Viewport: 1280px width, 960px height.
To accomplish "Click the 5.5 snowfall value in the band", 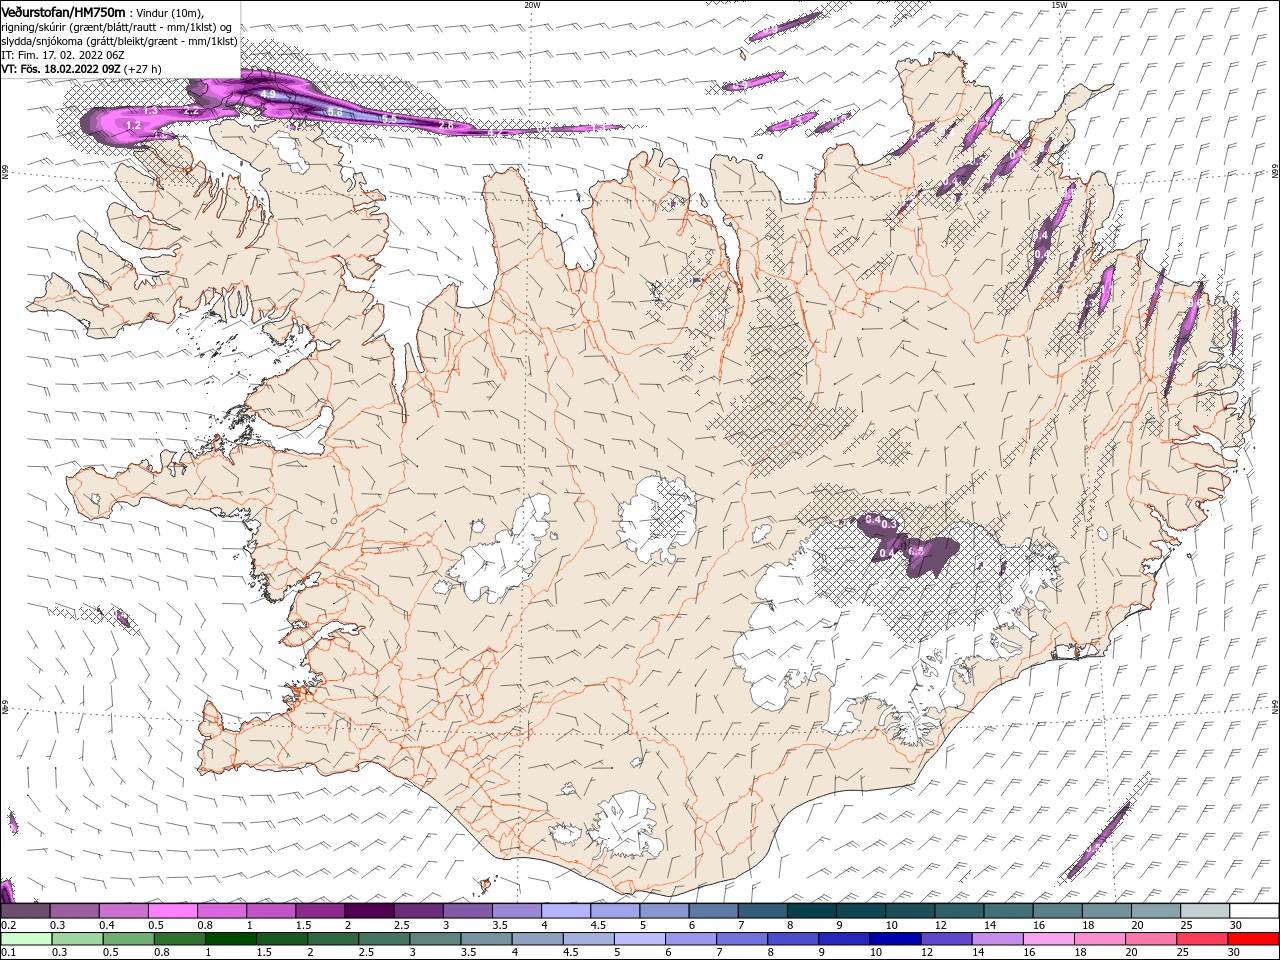I will [x=389, y=118].
